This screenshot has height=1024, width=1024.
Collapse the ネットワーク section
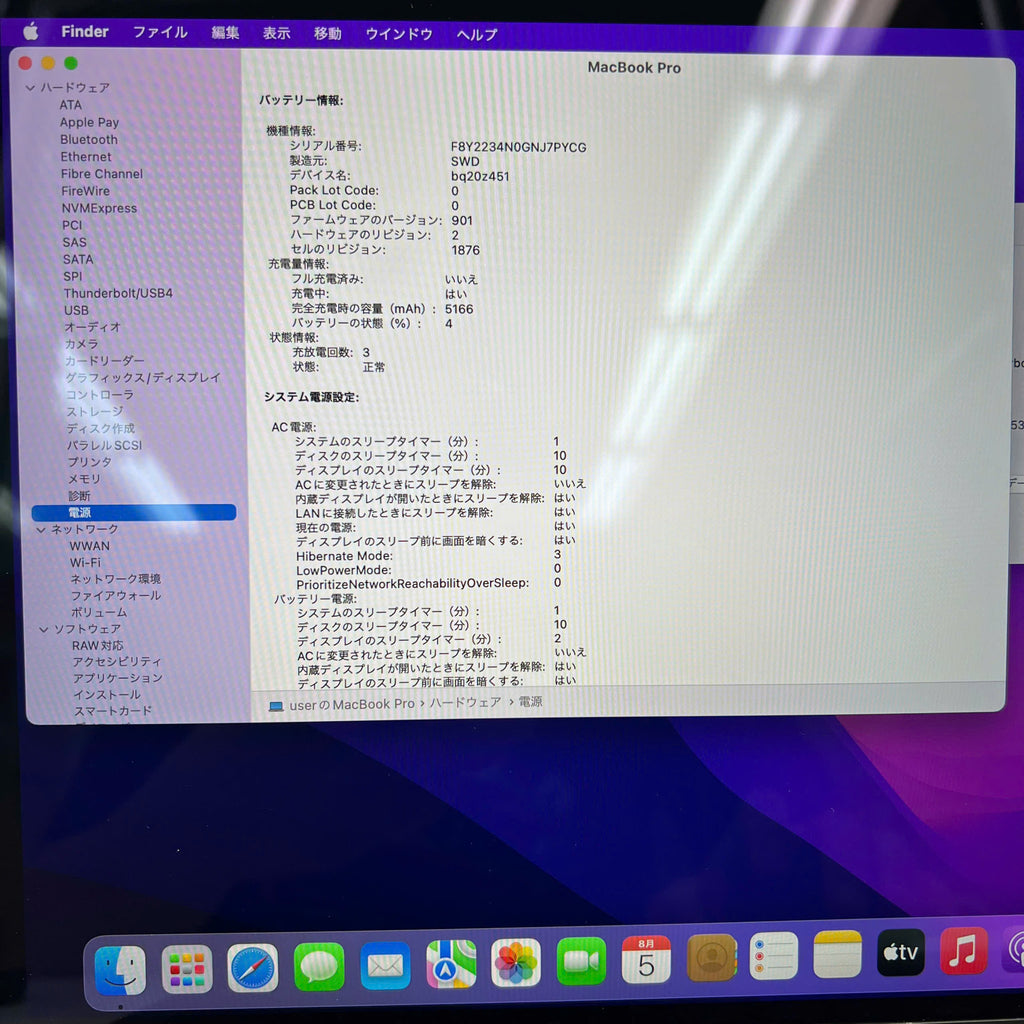pos(40,529)
